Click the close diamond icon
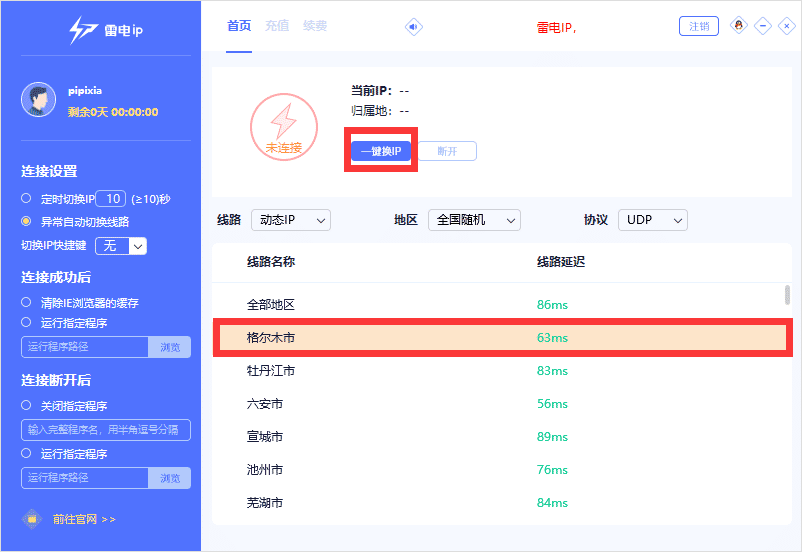Screen dimensions: 802x552 tap(786, 26)
